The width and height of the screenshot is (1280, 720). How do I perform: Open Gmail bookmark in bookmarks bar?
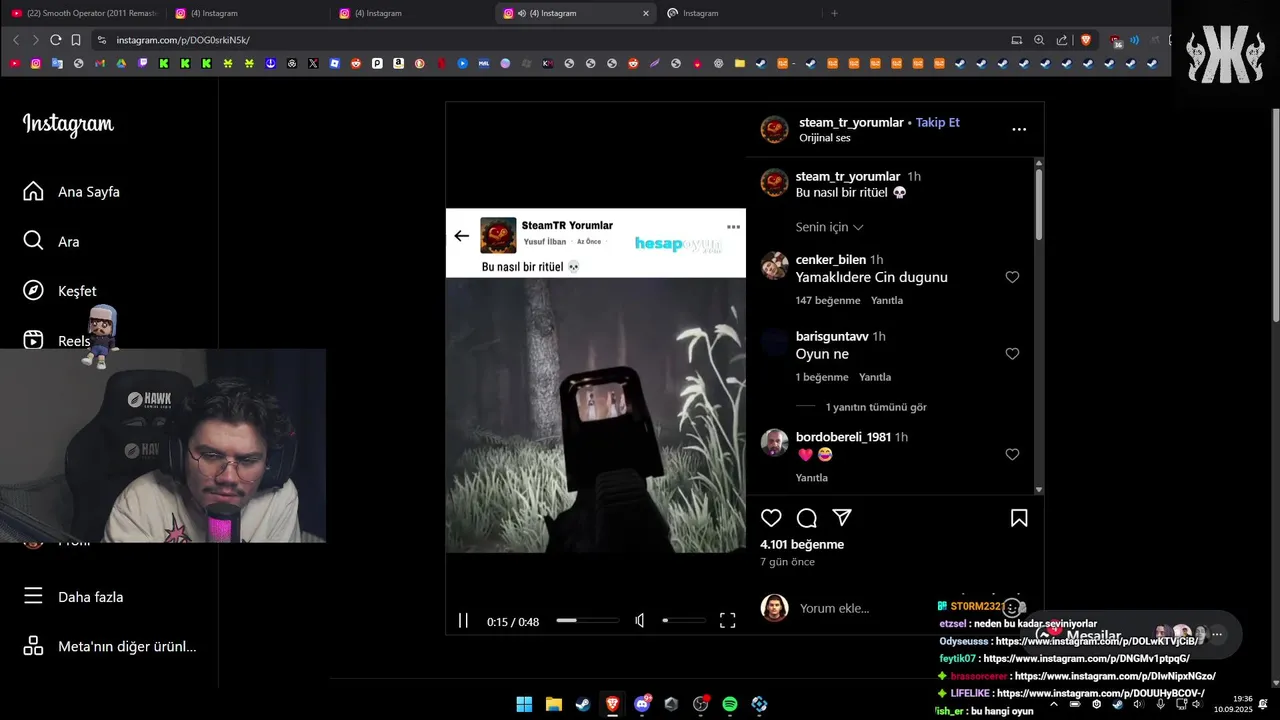[100, 63]
